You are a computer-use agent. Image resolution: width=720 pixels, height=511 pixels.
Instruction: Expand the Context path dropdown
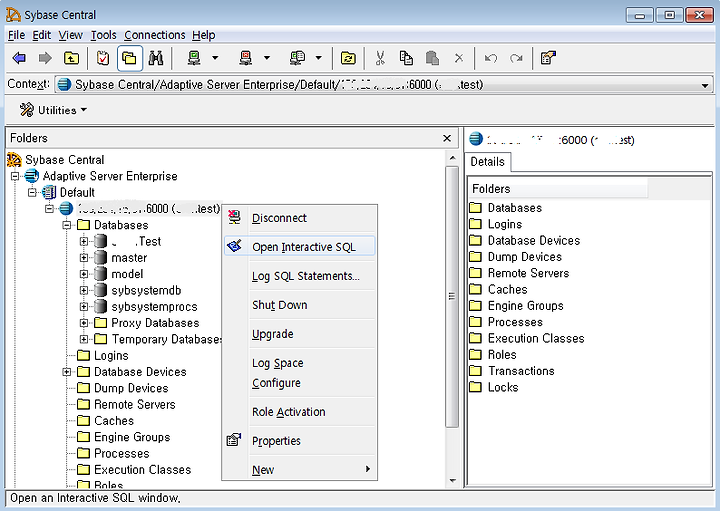click(x=705, y=85)
